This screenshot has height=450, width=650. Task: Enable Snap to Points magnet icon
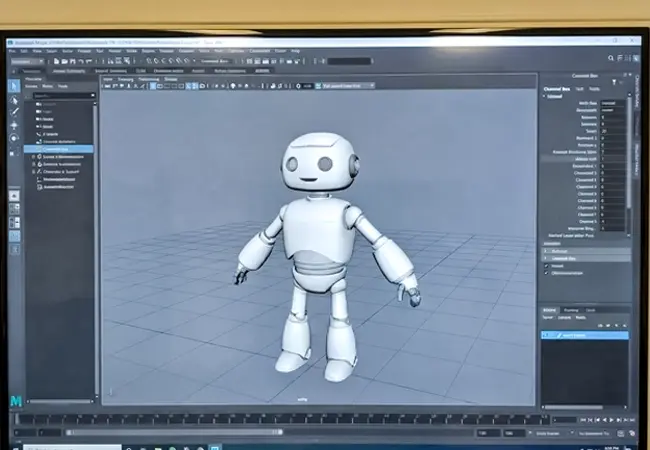coord(164,61)
